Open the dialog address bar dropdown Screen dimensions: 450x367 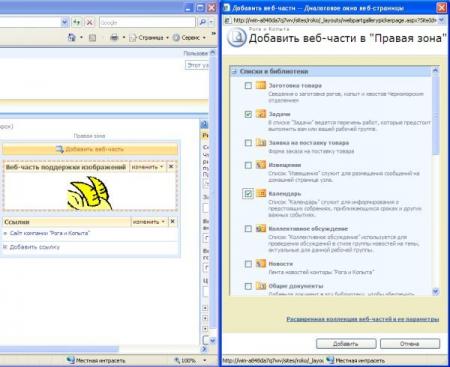[x=442, y=21]
